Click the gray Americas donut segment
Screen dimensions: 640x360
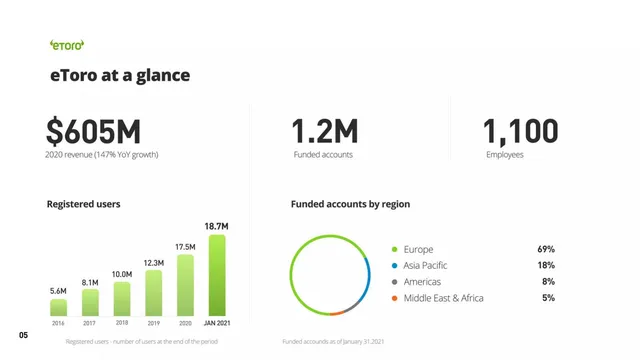pyautogui.click(x=353, y=307)
